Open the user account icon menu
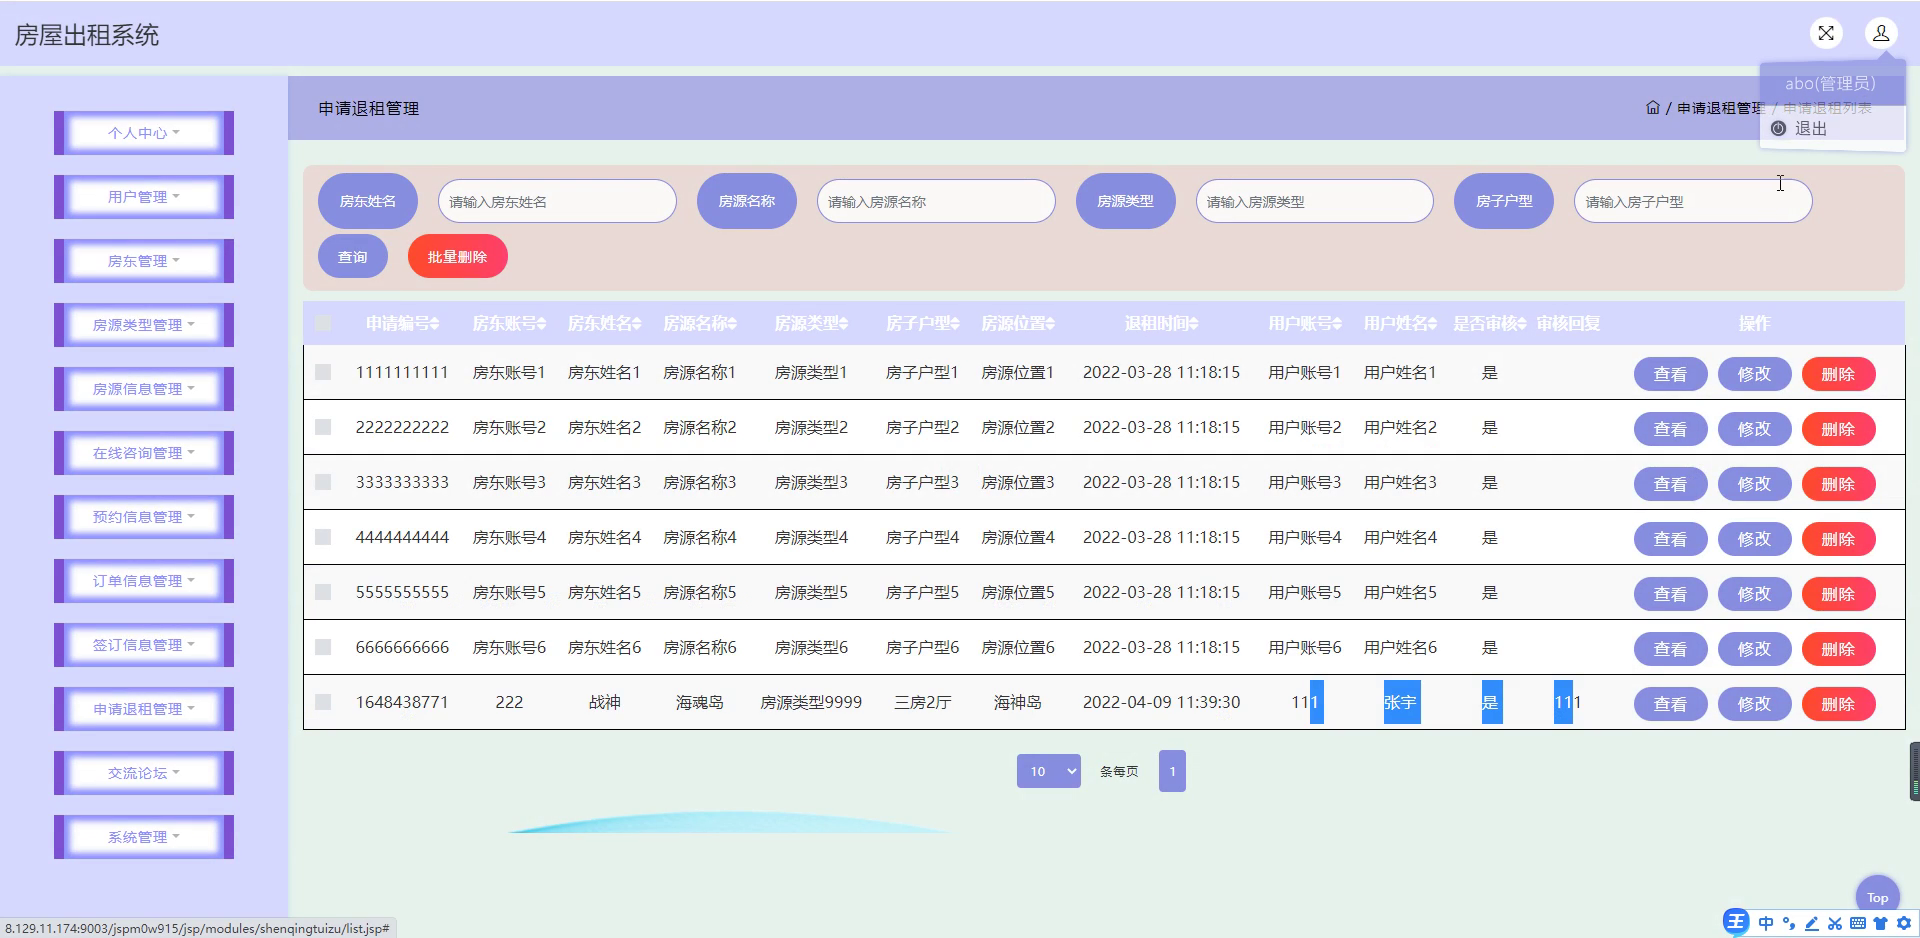1920x938 pixels. tap(1881, 33)
